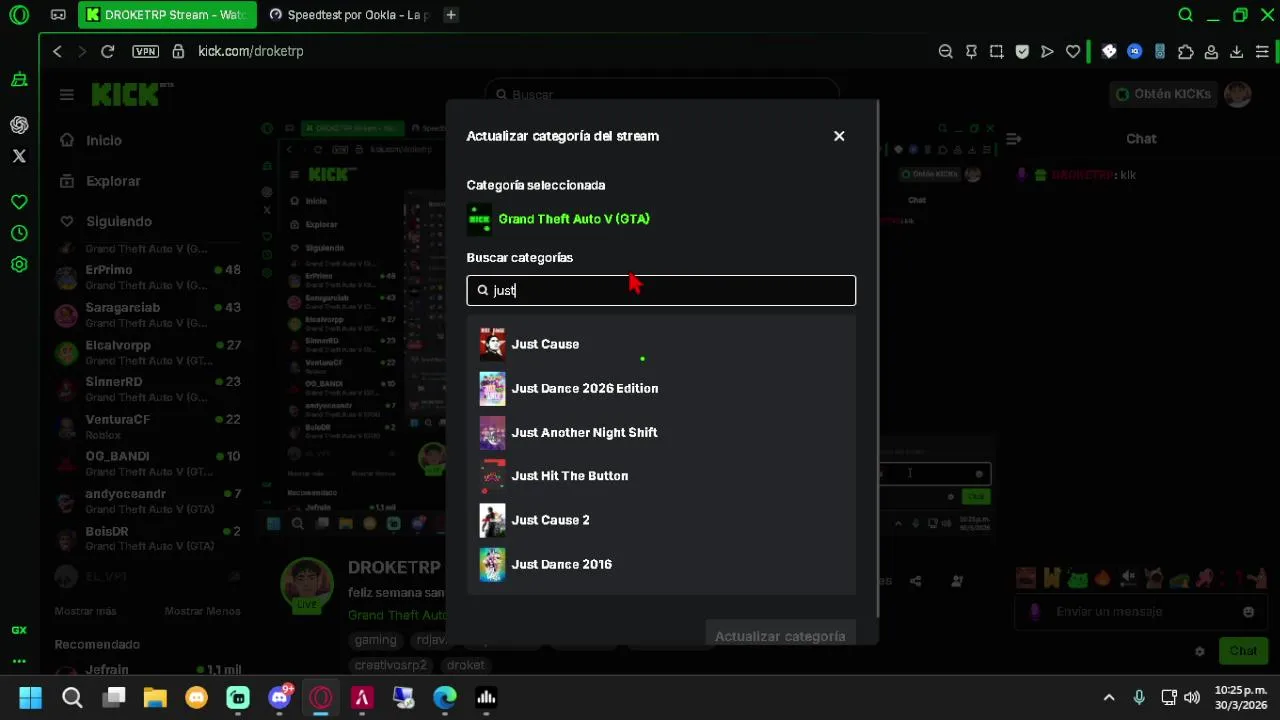1280x720 pixels.
Task: Select Just Cause 2 category result
Action: click(x=661, y=520)
